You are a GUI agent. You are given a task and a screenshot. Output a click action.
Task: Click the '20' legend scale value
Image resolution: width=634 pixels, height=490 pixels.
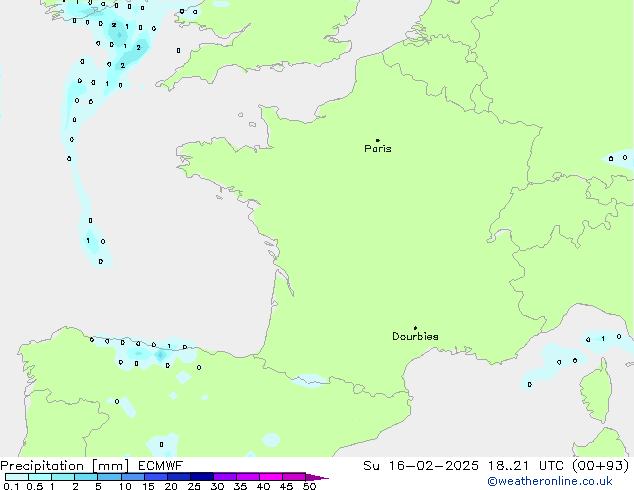click(171, 486)
